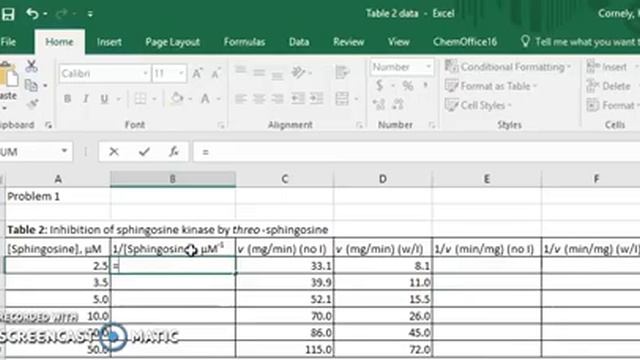Open the Font Color dropdown arrow
Screen dimensions: 640x360
tap(219, 99)
